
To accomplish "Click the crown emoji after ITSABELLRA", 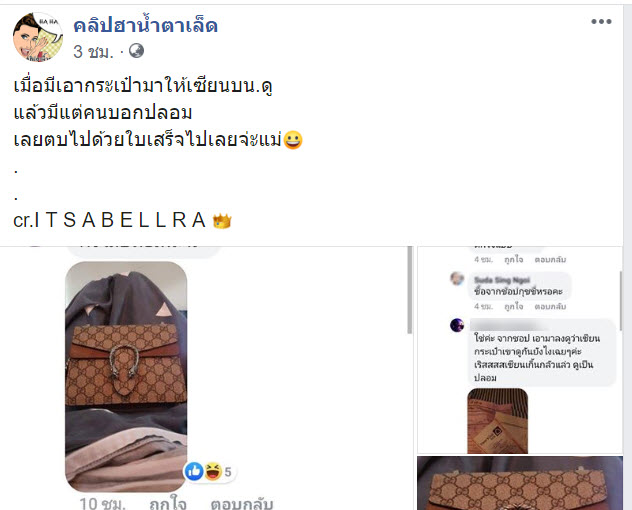I will coord(222,221).
